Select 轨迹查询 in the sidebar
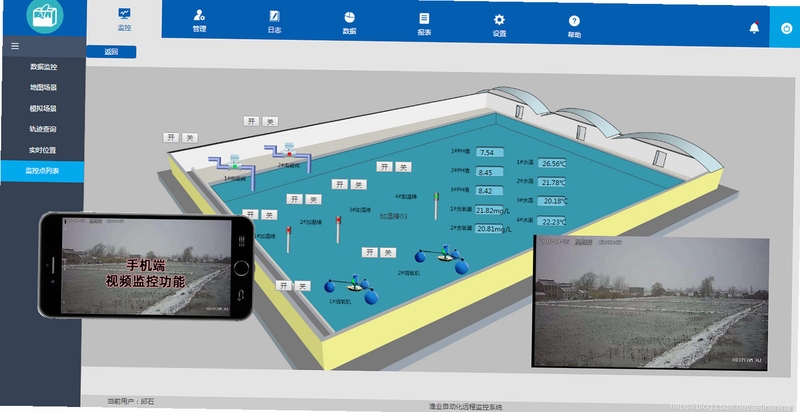The width and height of the screenshot is (800, 412). click(43, 130)
